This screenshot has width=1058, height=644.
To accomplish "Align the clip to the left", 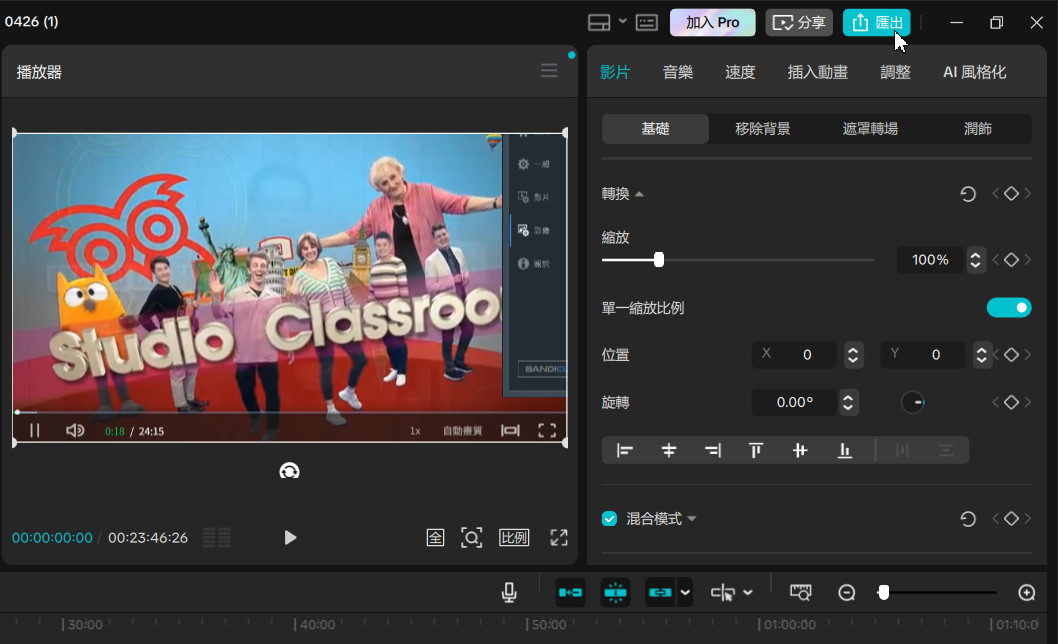I will coord(625,450).
